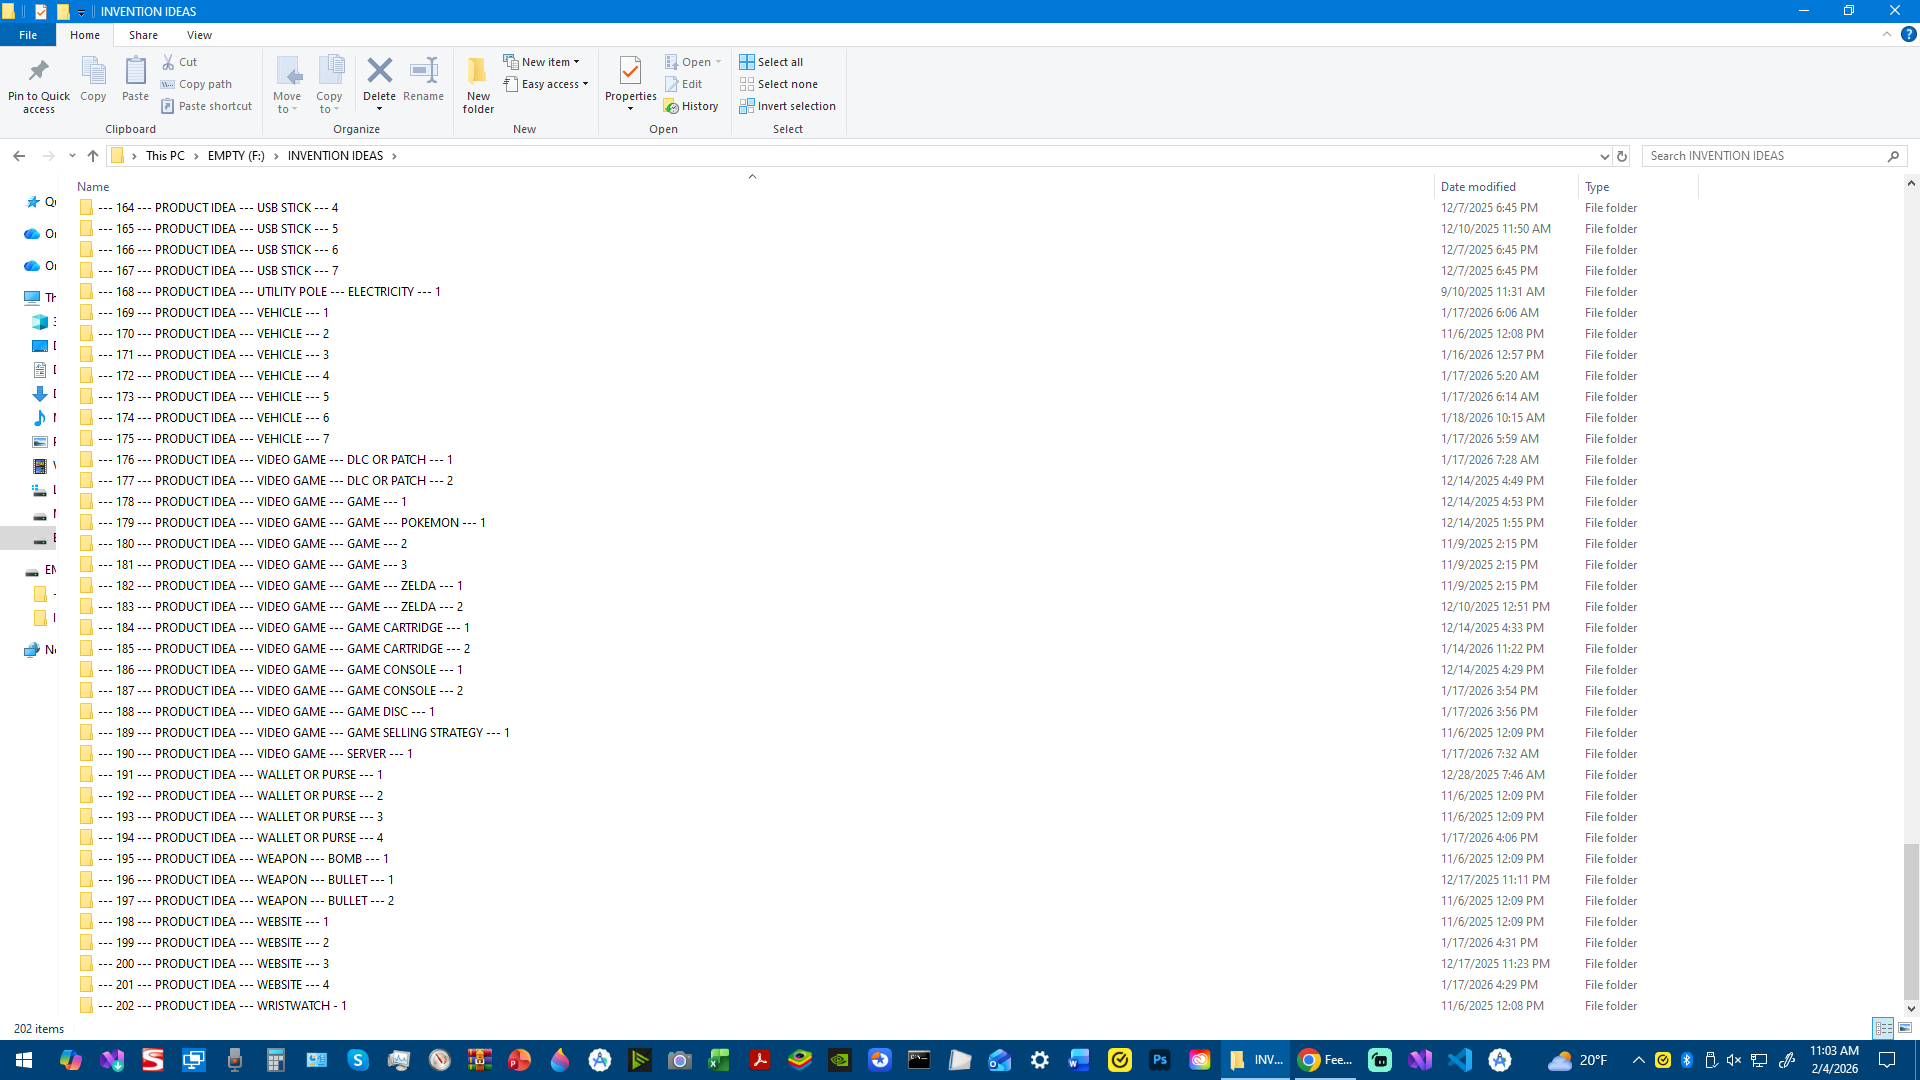1920x1080 pixels.
Task: Click the Delete icon in the ribbon
Action: pyautogui.click(x=379, y=72)
